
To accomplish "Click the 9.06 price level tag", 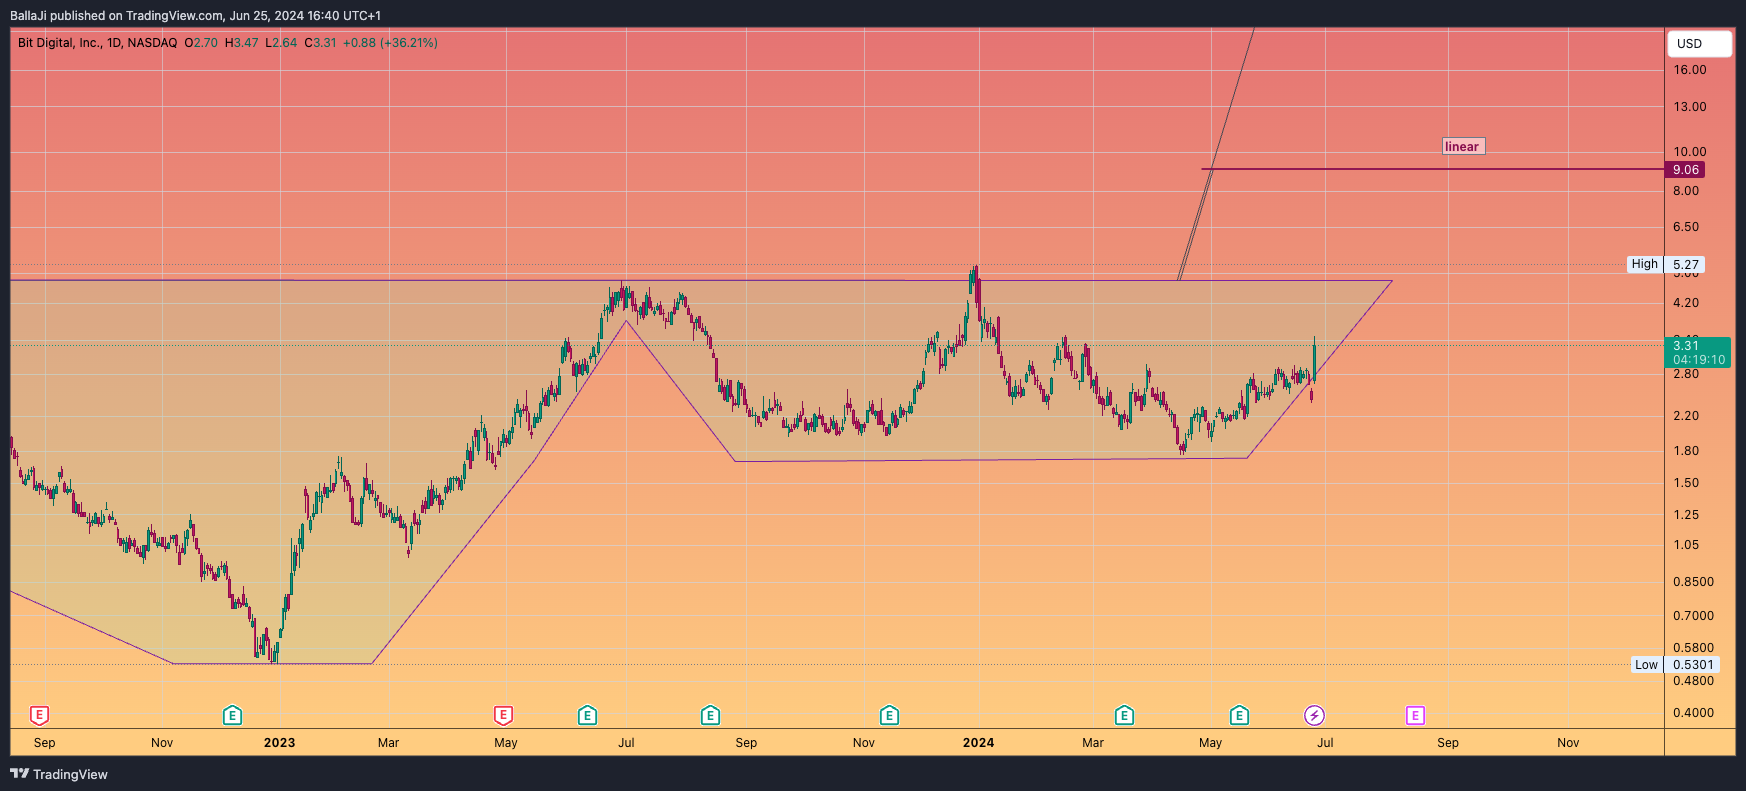I will tap(1685, 170).
